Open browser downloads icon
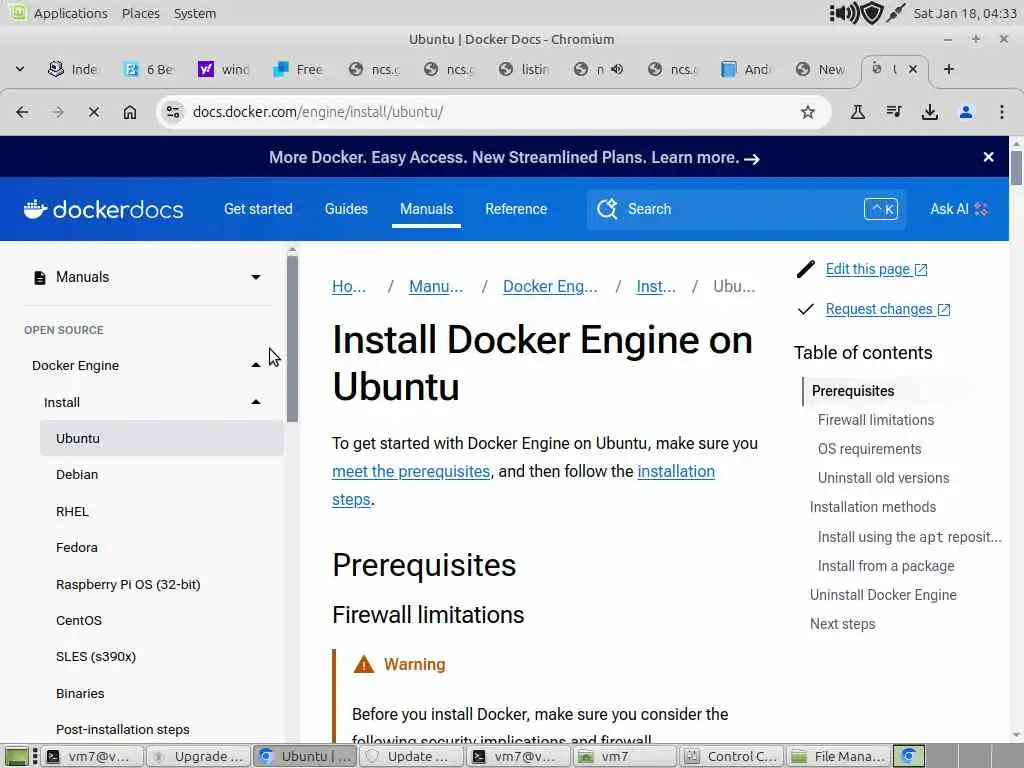1024x768 pixels. point(930,112)
